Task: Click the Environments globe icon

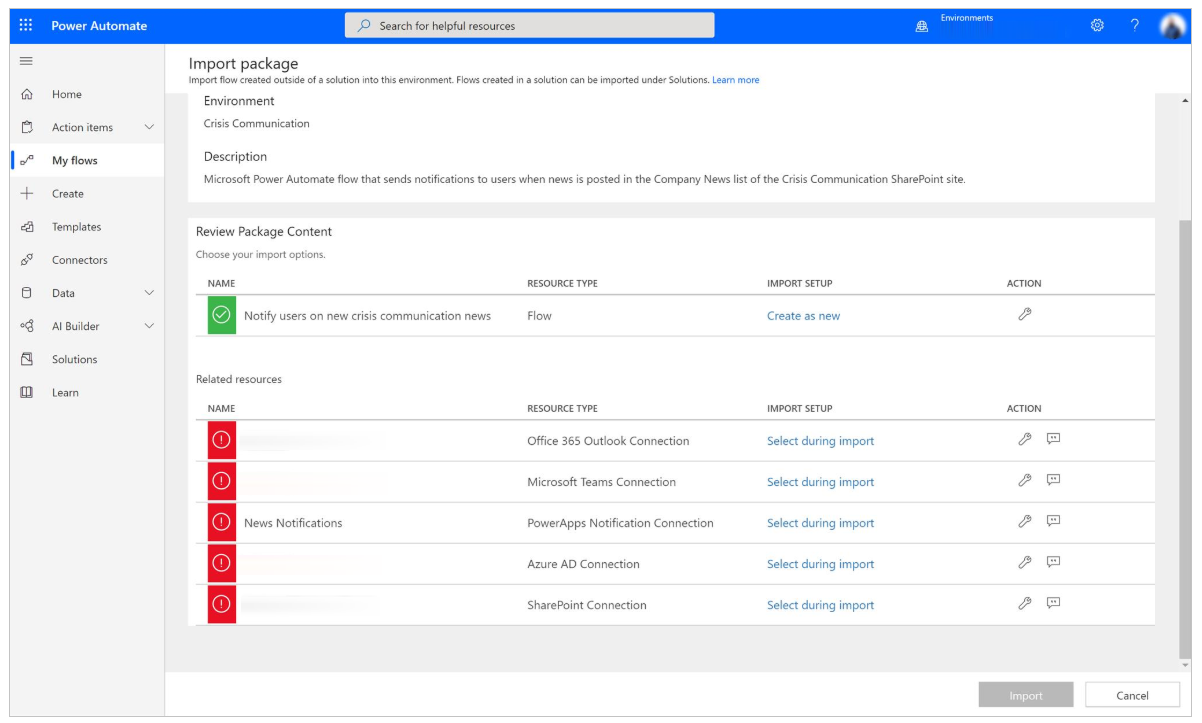Action: pos(922,27)
